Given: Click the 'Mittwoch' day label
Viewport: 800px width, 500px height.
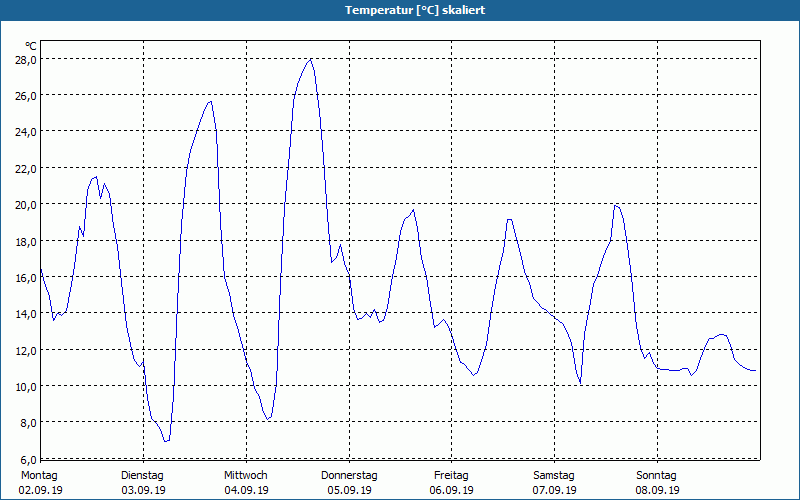Looking at the screenshot, I should tap(246, 476).
